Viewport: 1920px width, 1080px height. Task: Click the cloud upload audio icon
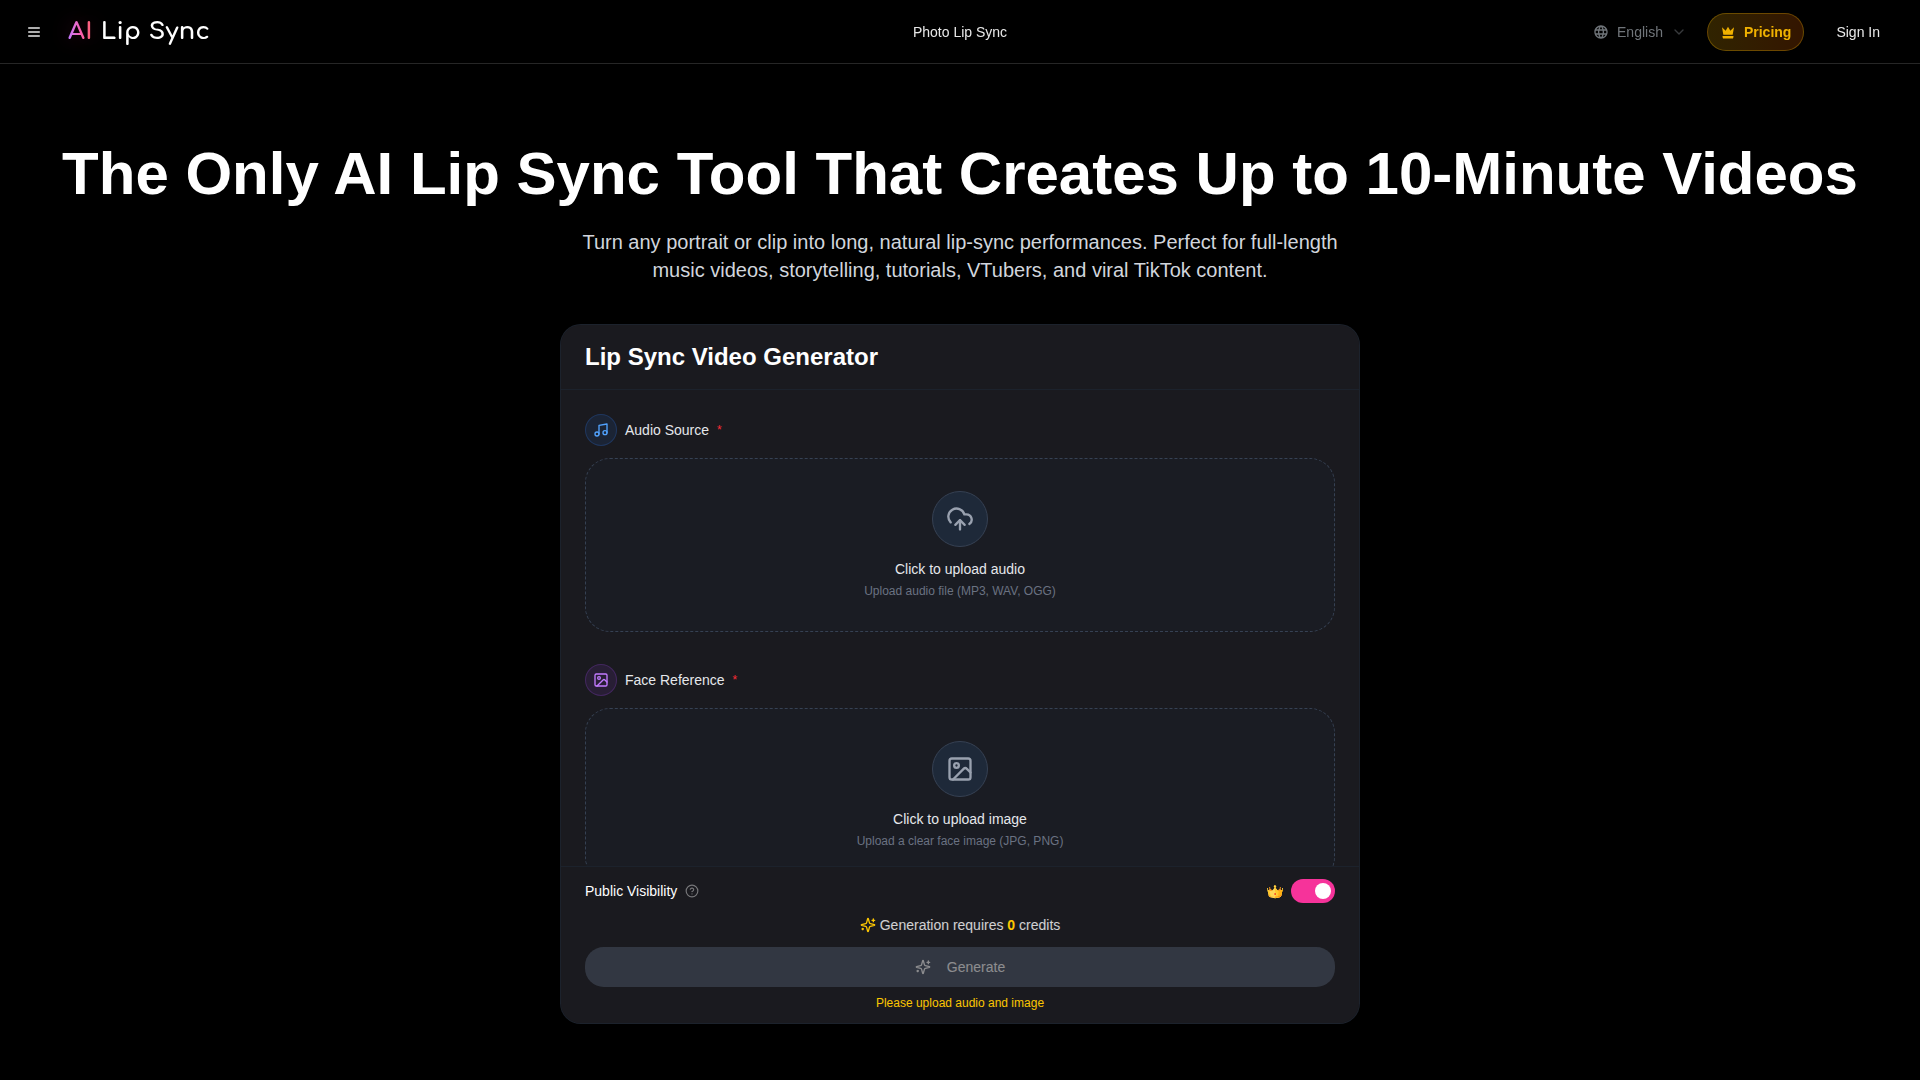960,519
